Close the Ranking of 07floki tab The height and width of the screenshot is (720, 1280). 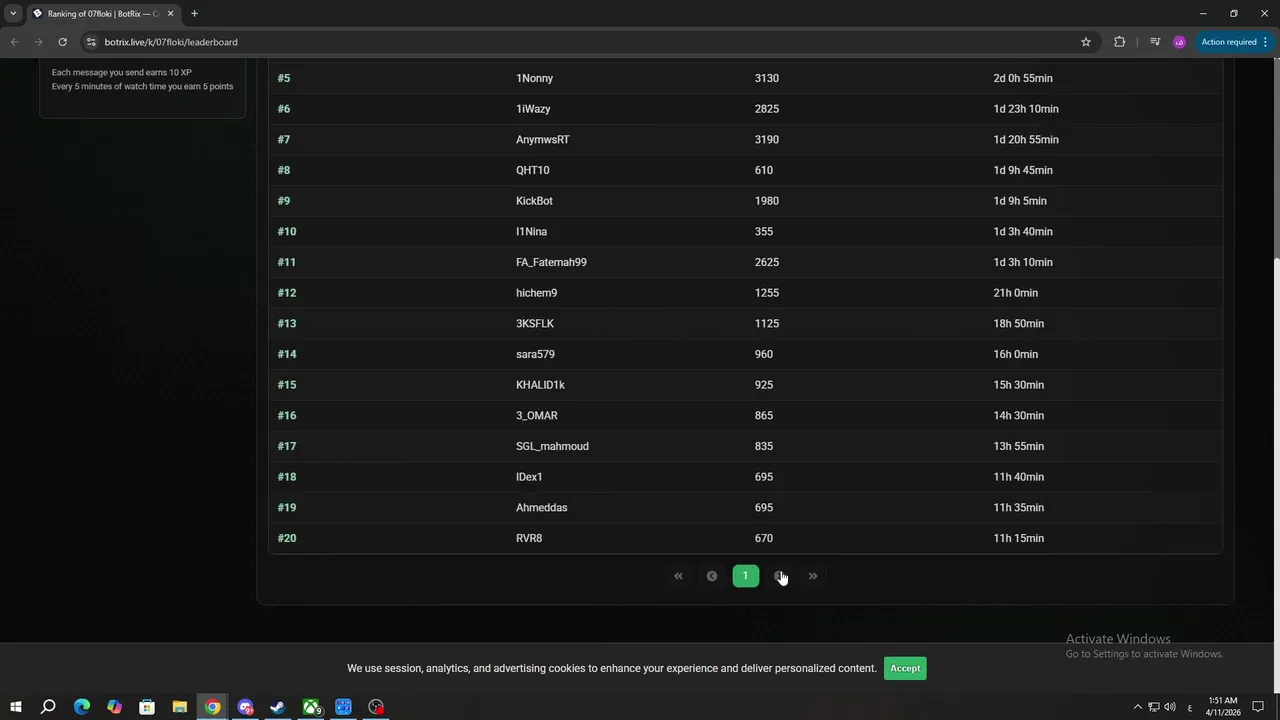(x=170, y=14)
